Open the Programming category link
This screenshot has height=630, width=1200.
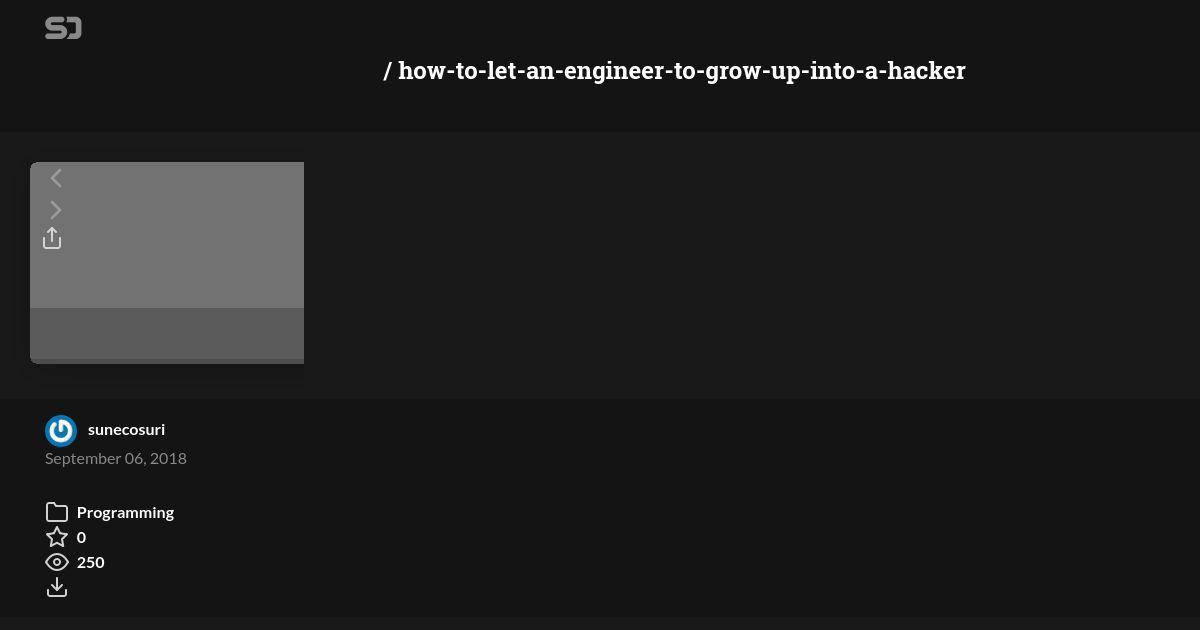[125, 512]
